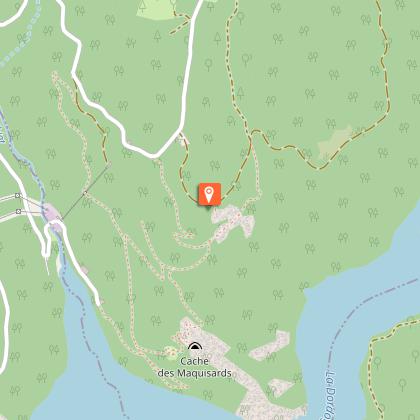Select the upper power tower square symbol
The width and height of the screenshot is (420, 420).
click(x=17, y=196)
